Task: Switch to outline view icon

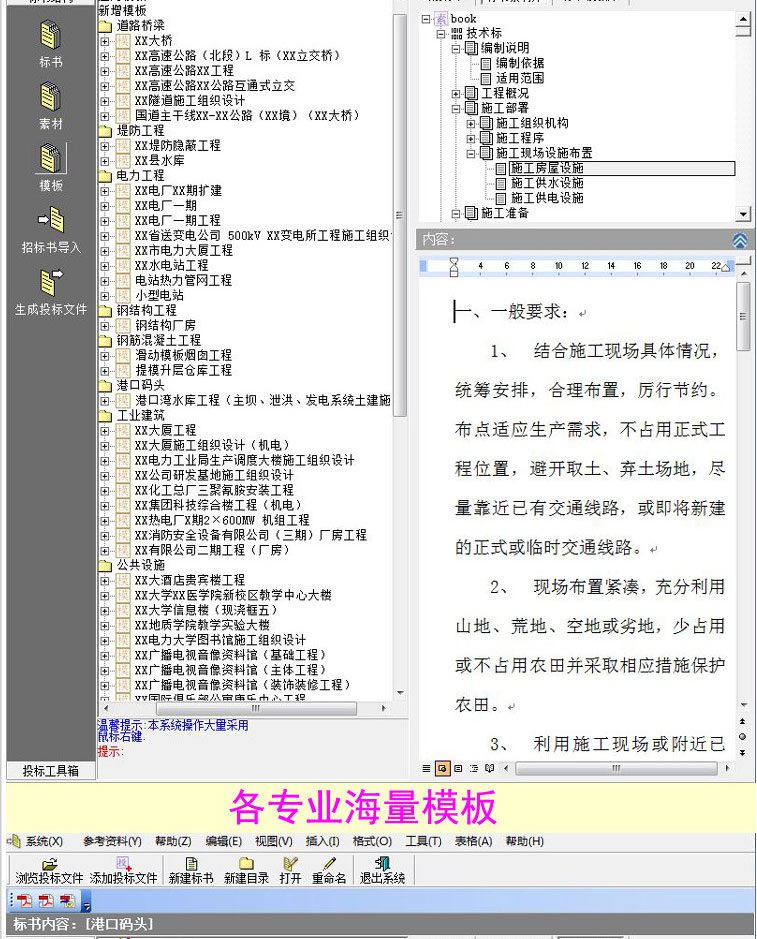Action: (x=474, y=768)
